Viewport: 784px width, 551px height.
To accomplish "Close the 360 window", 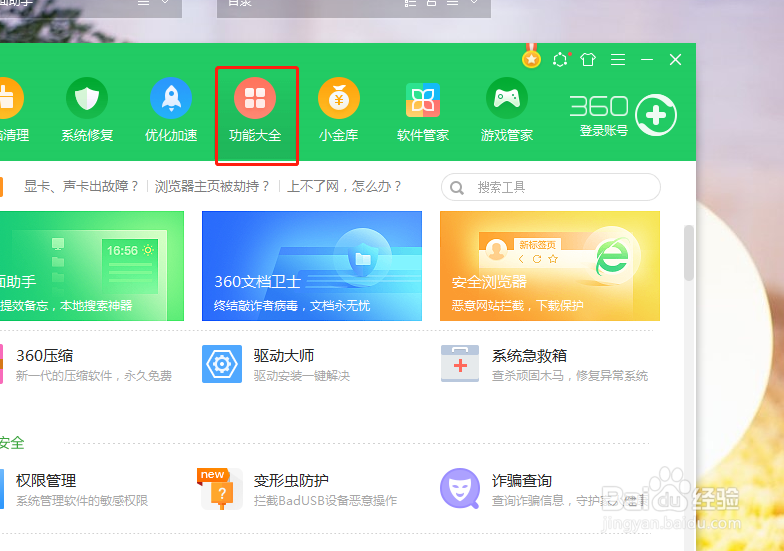I will [676, 60].
